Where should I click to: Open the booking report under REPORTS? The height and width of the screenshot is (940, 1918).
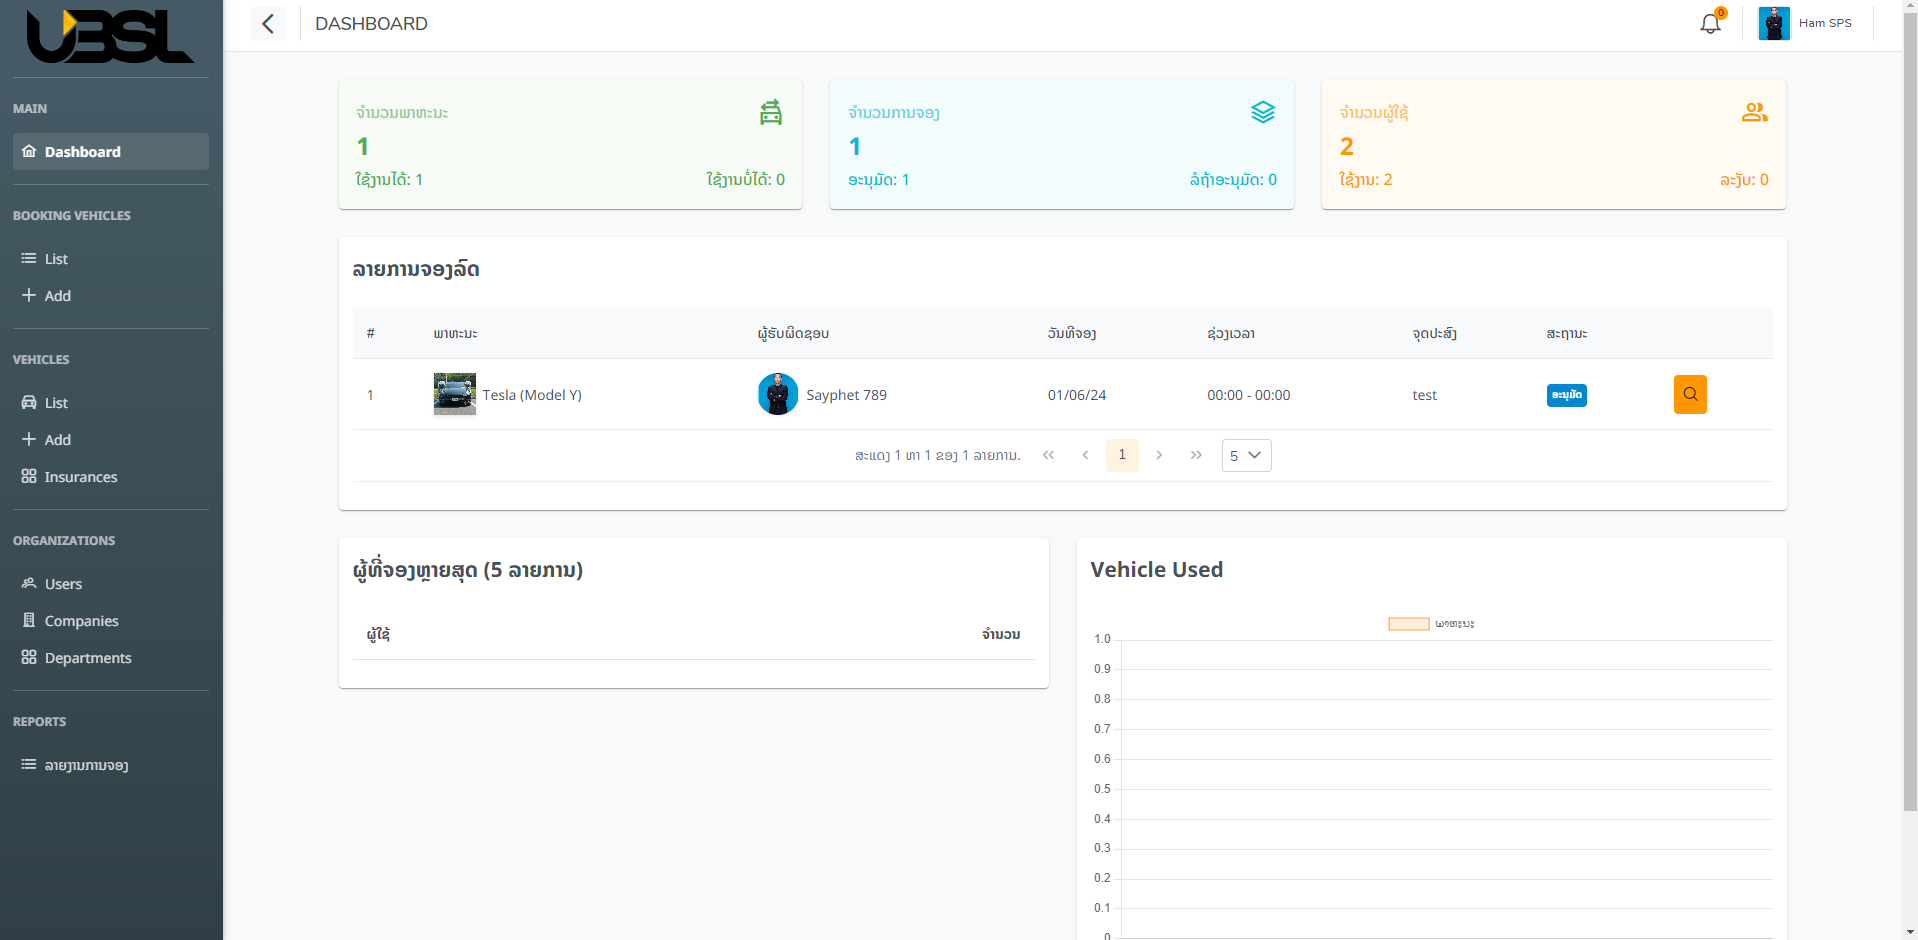(x=86, y=765)
